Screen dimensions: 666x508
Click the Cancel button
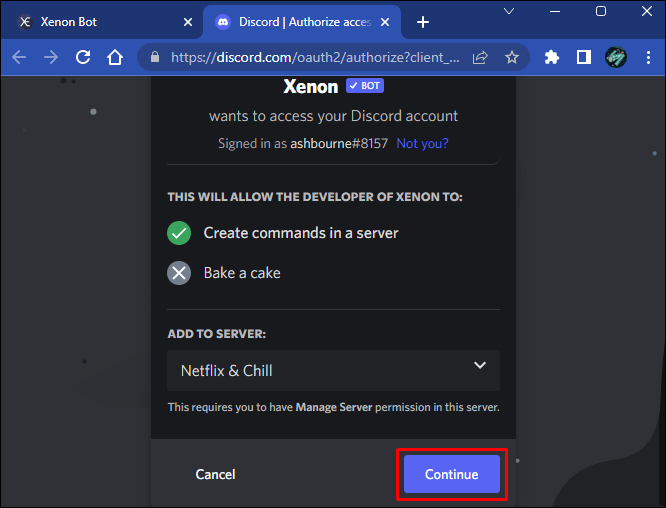(215, 474)
